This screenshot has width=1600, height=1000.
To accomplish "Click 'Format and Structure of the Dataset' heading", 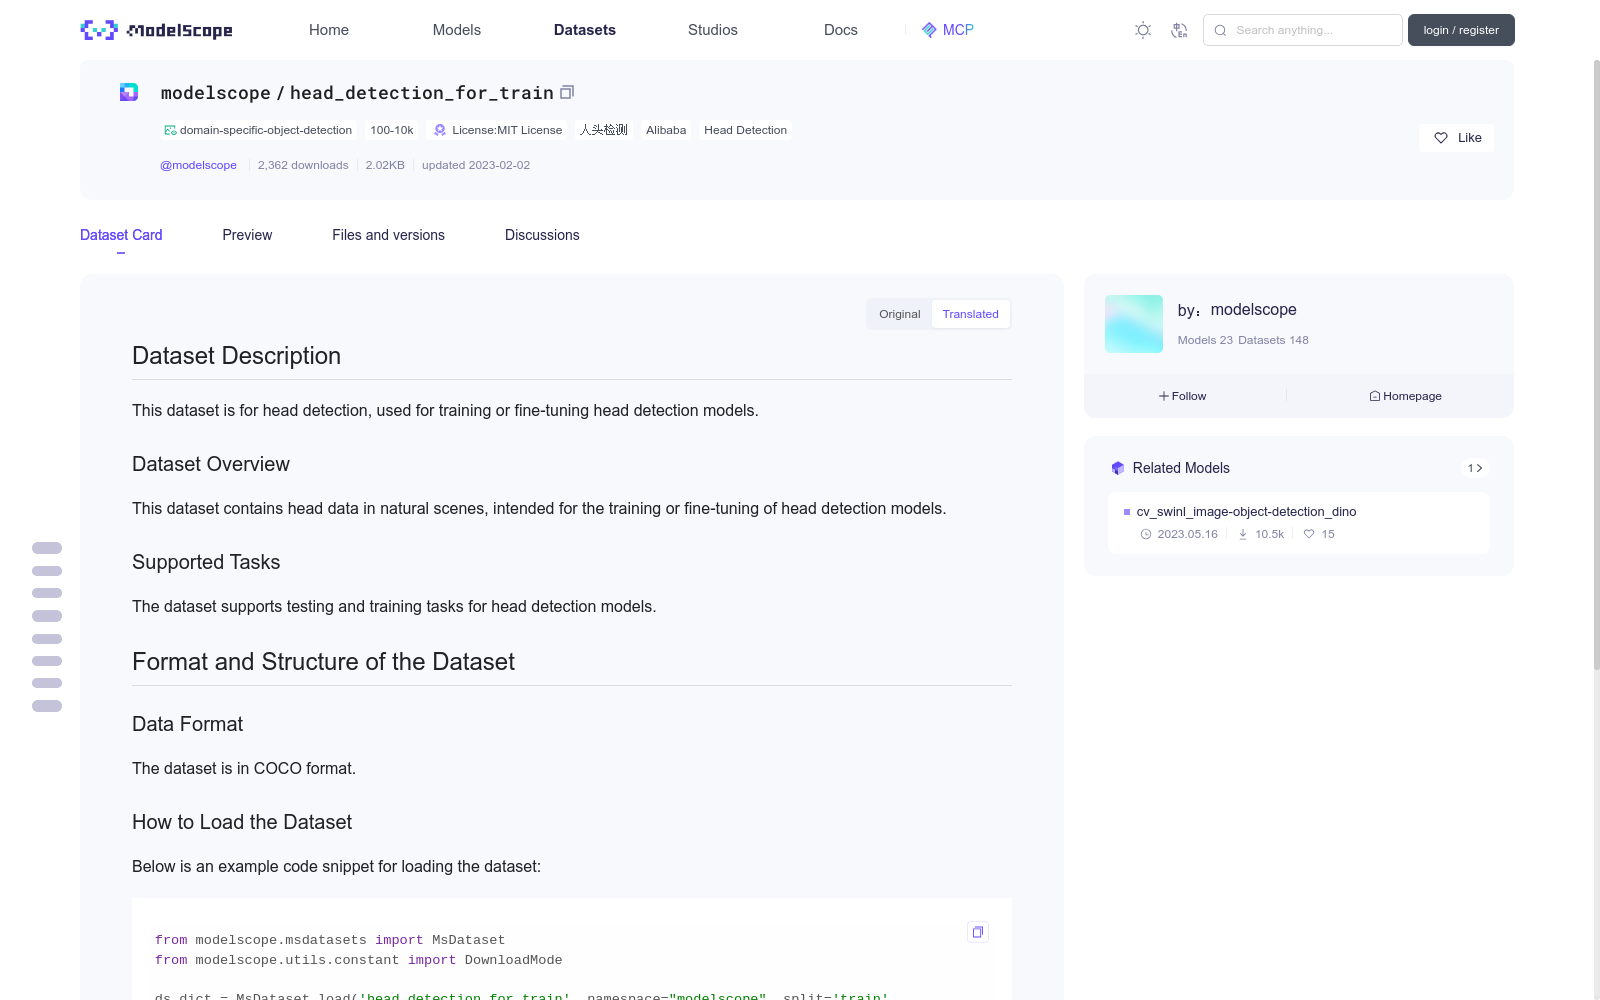I will (x=323, y=662).
